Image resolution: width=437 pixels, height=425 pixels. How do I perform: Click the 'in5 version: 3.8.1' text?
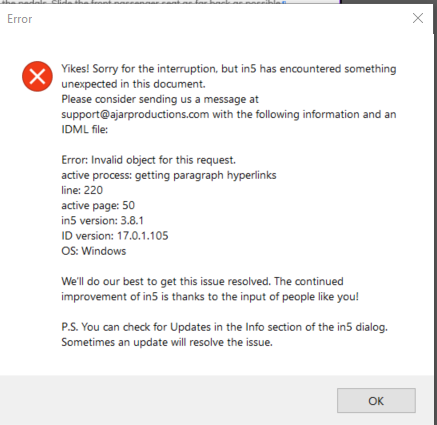pos(102,220)
